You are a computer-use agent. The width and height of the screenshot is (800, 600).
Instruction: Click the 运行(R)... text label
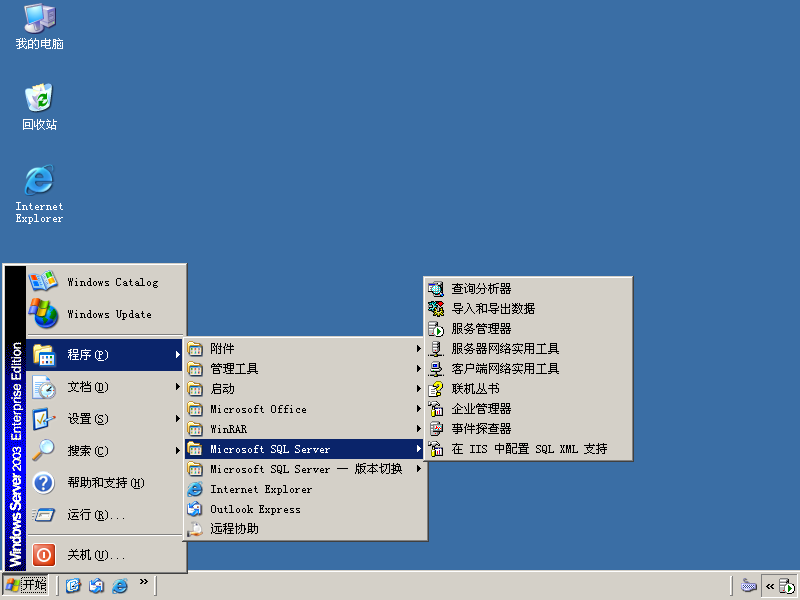pyautogui.click(x=96, y=515)
